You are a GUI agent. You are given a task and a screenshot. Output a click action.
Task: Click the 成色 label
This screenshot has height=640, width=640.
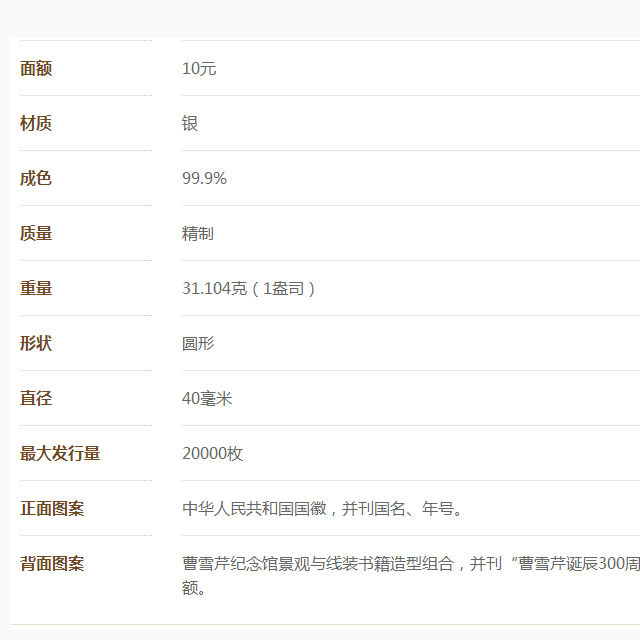click(x=36, y=178)
